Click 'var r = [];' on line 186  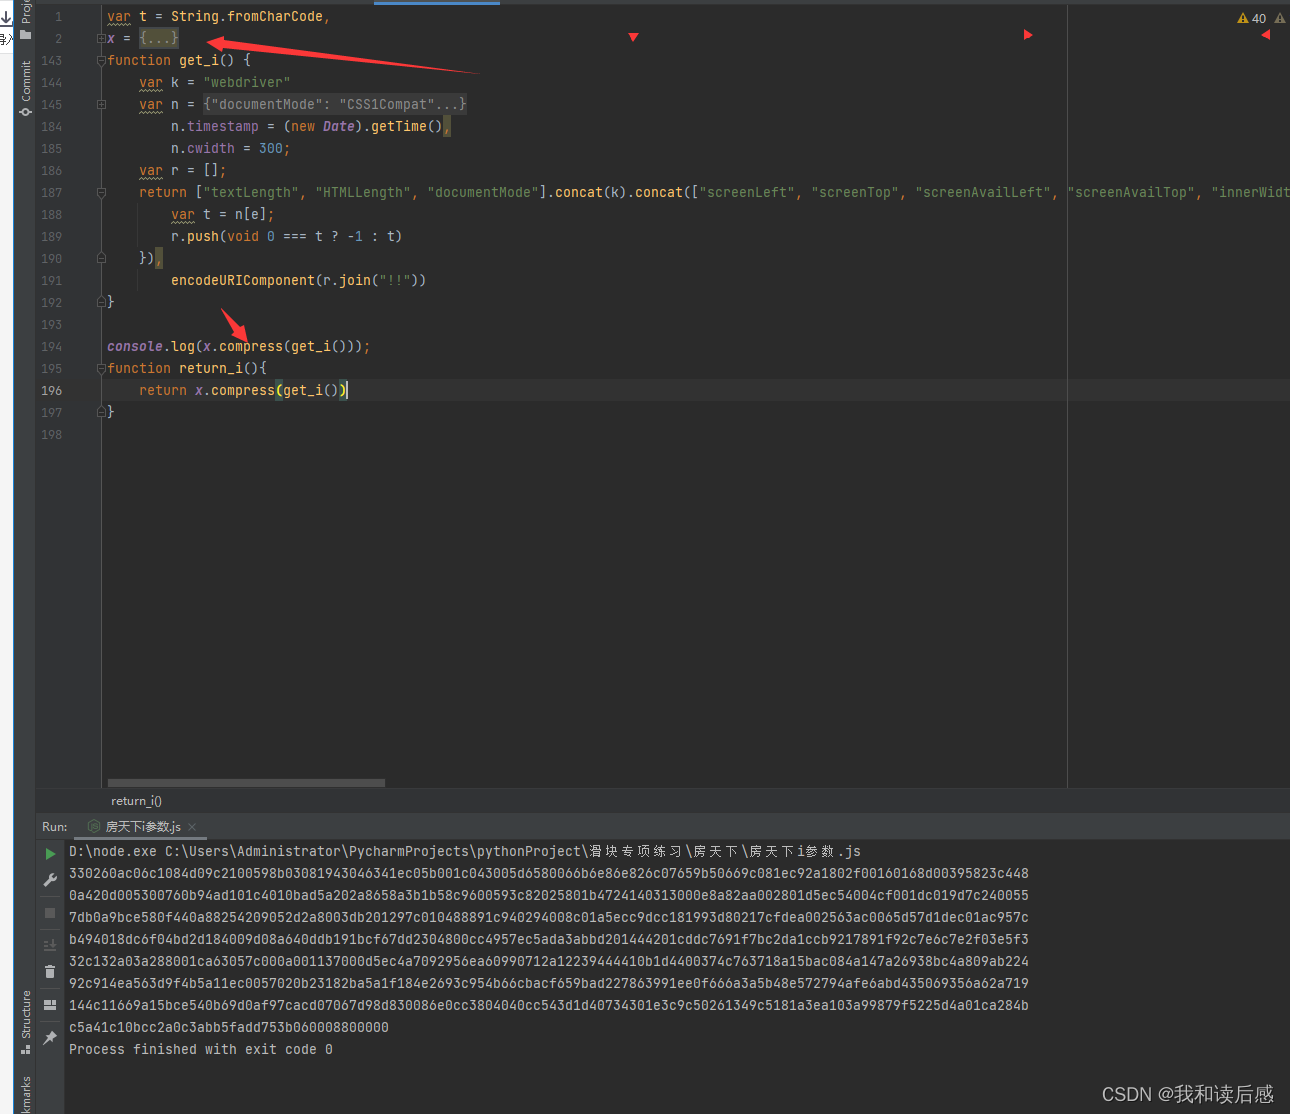pos(183,170)
